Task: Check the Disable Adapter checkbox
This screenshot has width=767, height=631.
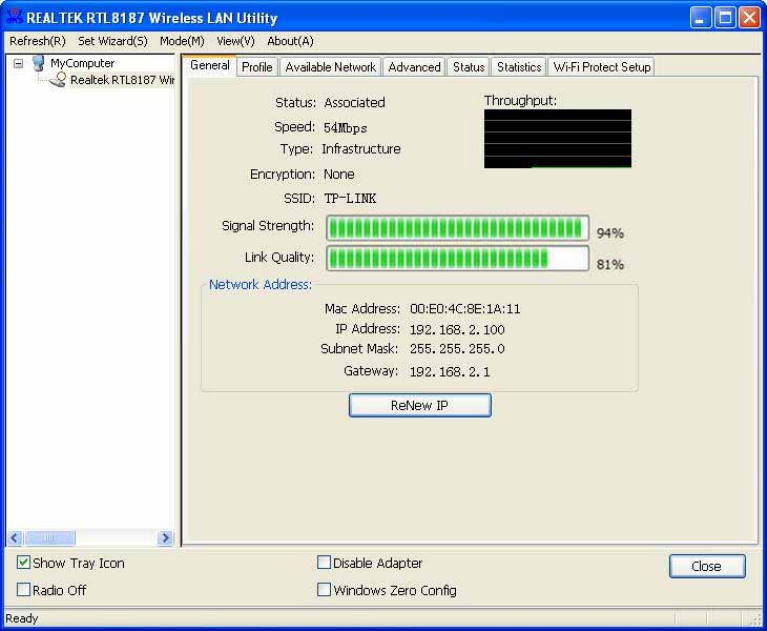Action: [324, 563]
